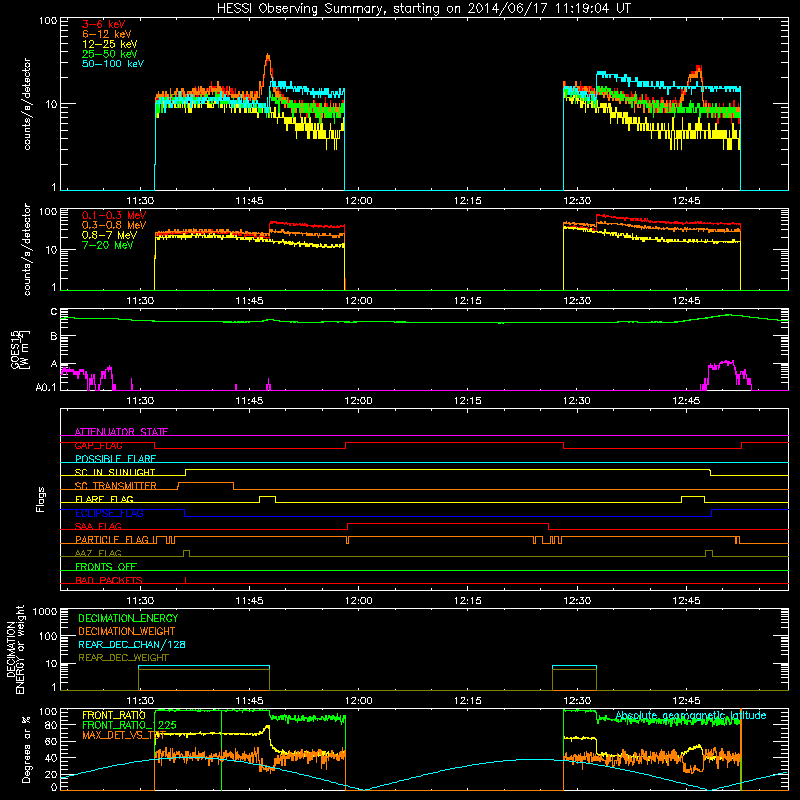
Task: Click the 'Degrees or %' axis title
Action: 26,749
